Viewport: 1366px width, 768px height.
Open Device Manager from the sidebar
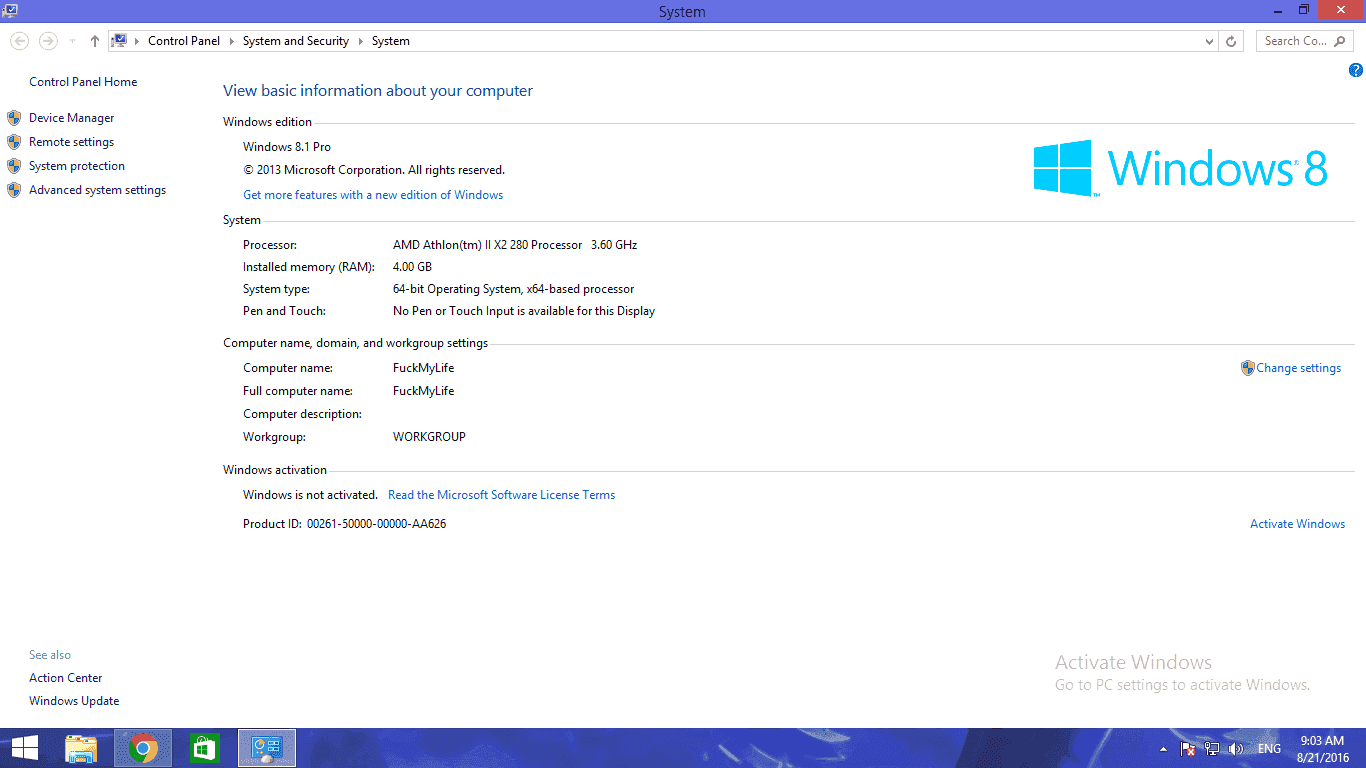[72, 118]
